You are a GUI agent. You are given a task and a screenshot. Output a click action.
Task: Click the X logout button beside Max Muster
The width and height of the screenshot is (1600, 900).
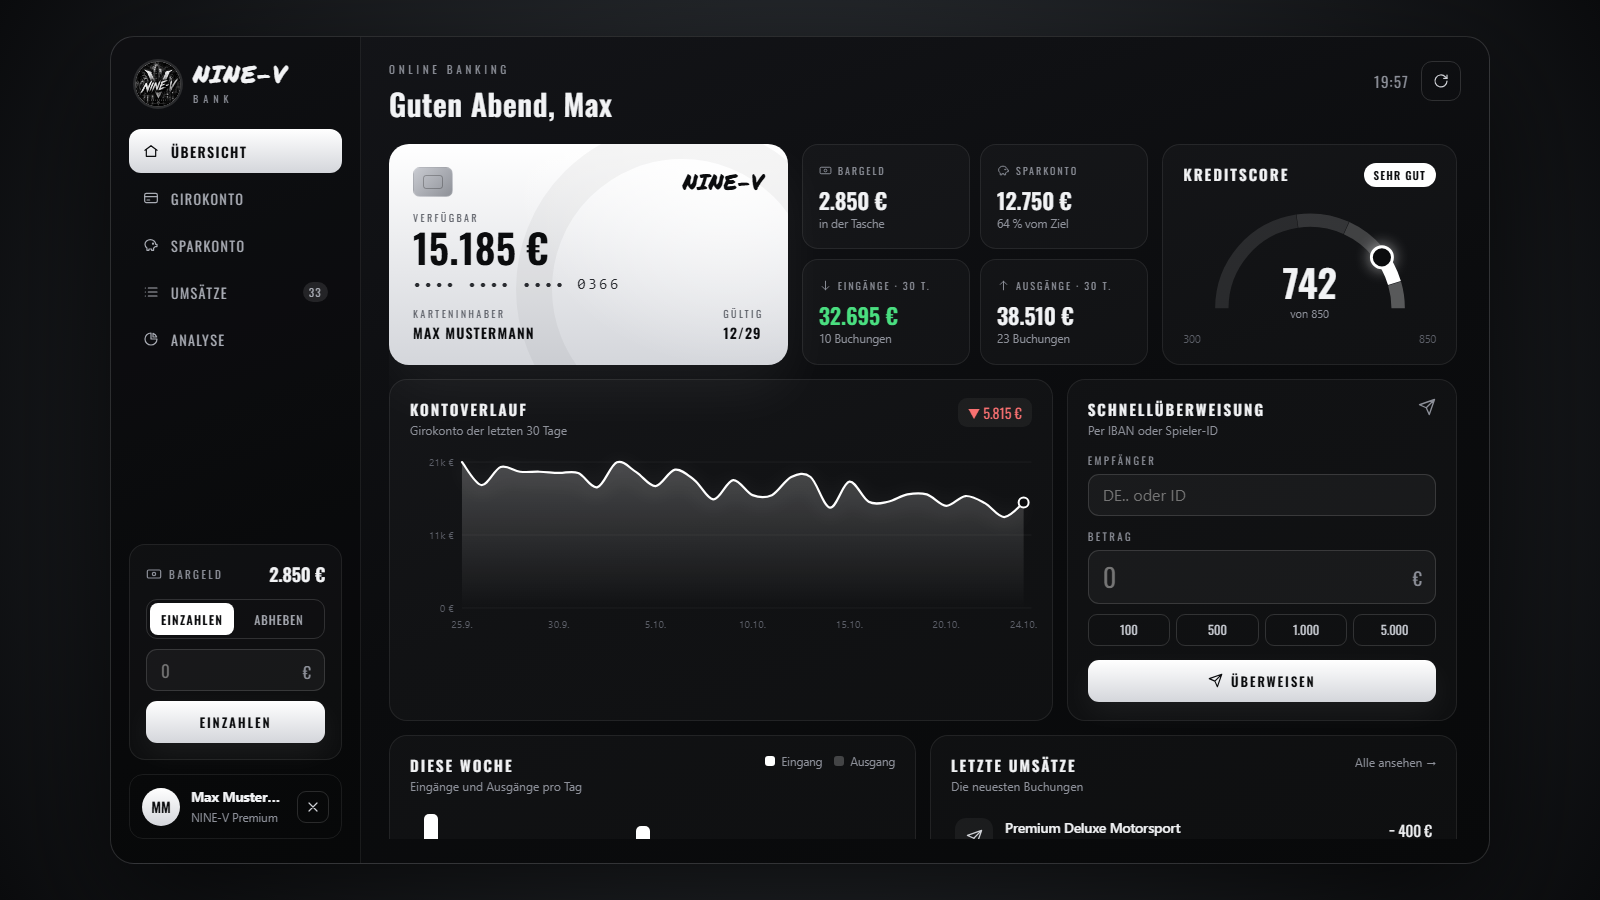(313, 807)
